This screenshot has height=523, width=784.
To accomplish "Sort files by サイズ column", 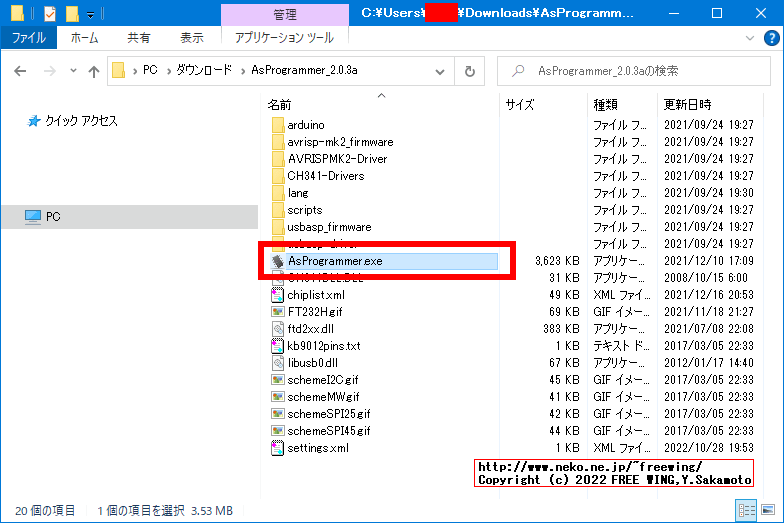I will (520, 104).
